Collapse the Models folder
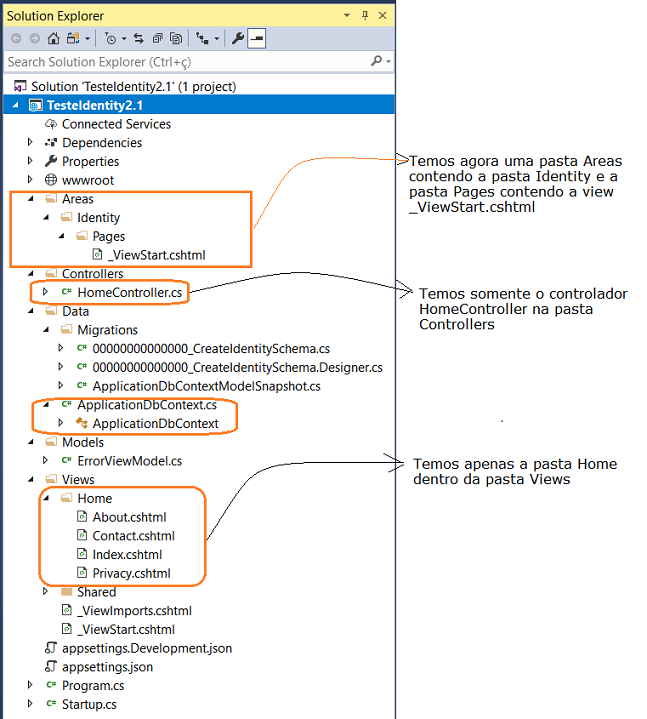This screenshot has width=647, height=719. [x=31, y=442]
